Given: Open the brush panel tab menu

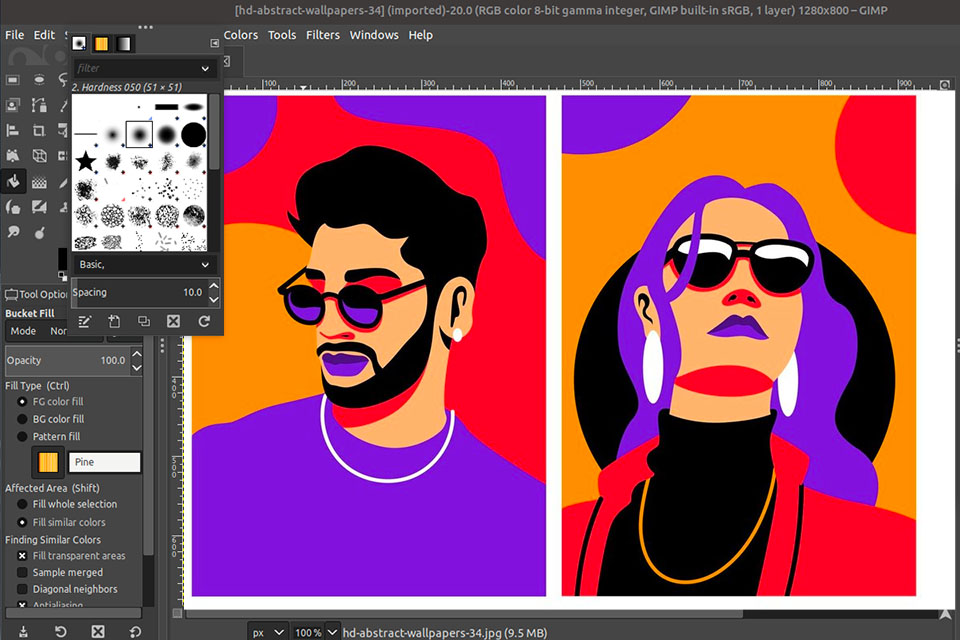Looking at the screenshot, I should pyautogui.click(x=214, y=43).
